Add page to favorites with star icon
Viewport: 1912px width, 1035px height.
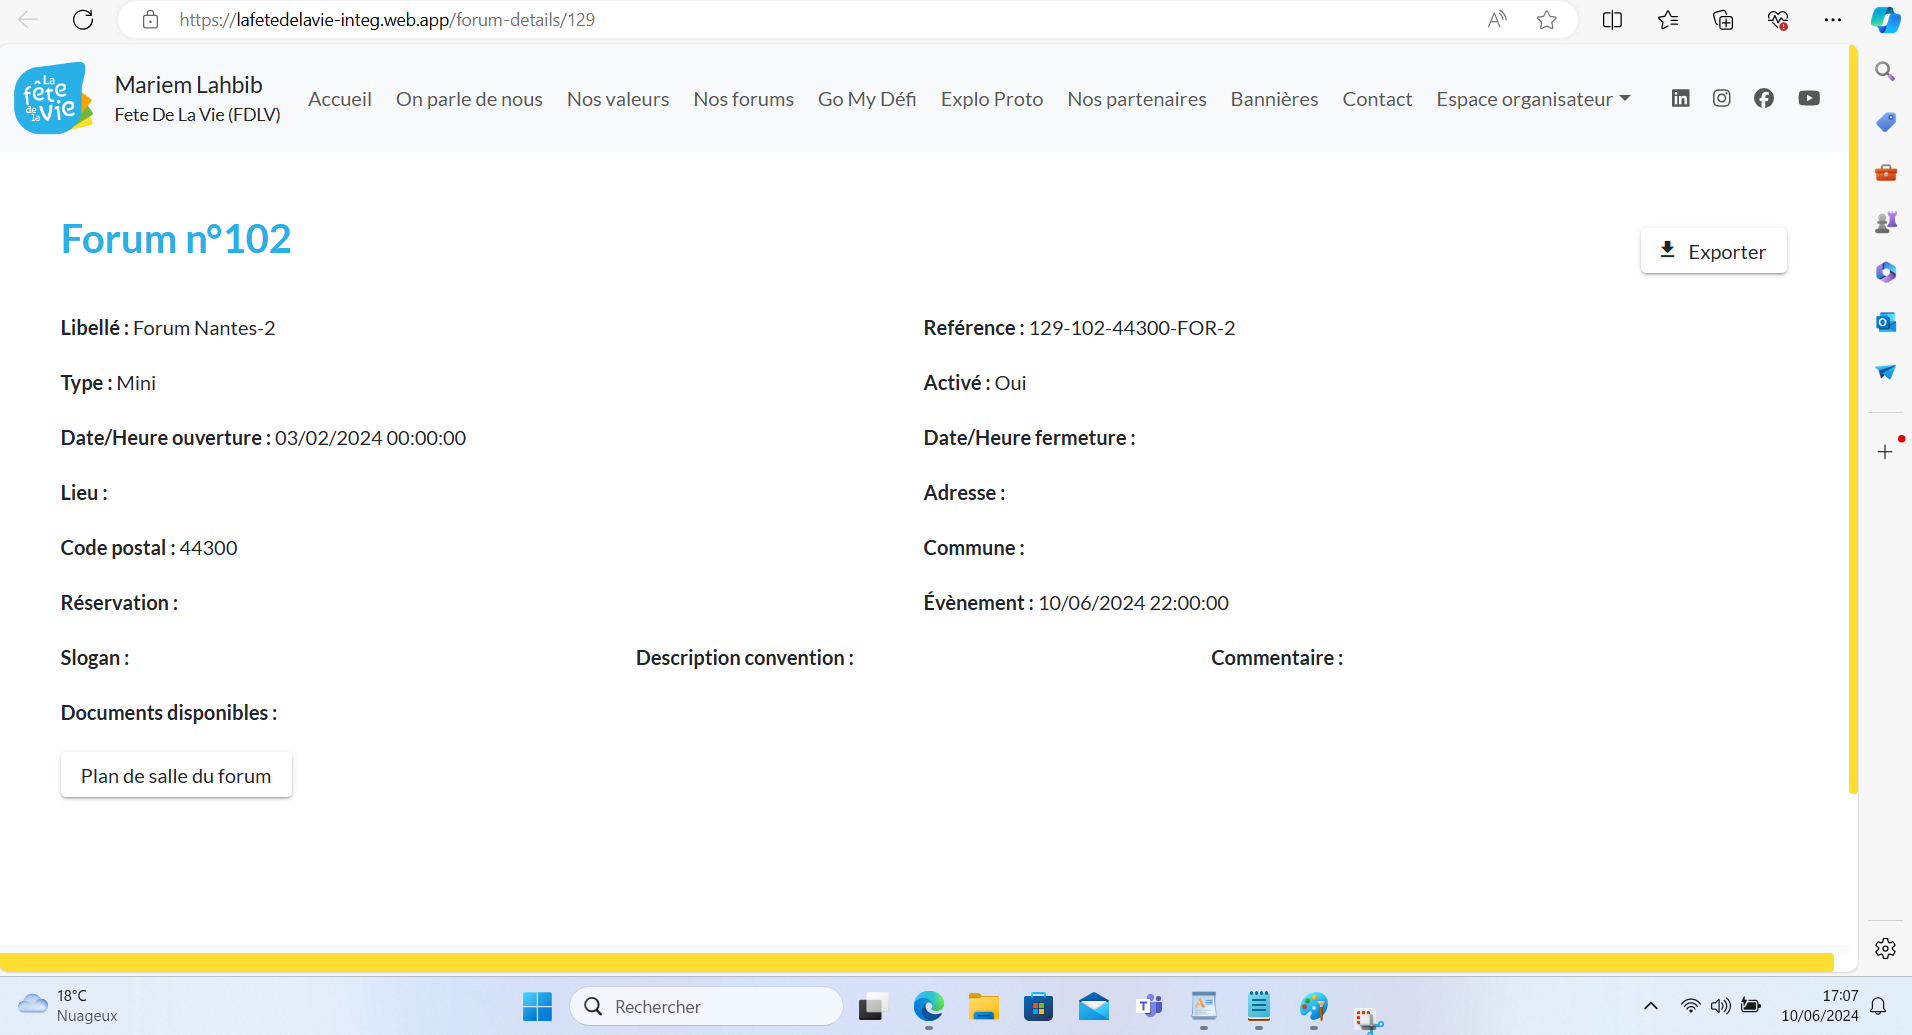coord(1546,20)
